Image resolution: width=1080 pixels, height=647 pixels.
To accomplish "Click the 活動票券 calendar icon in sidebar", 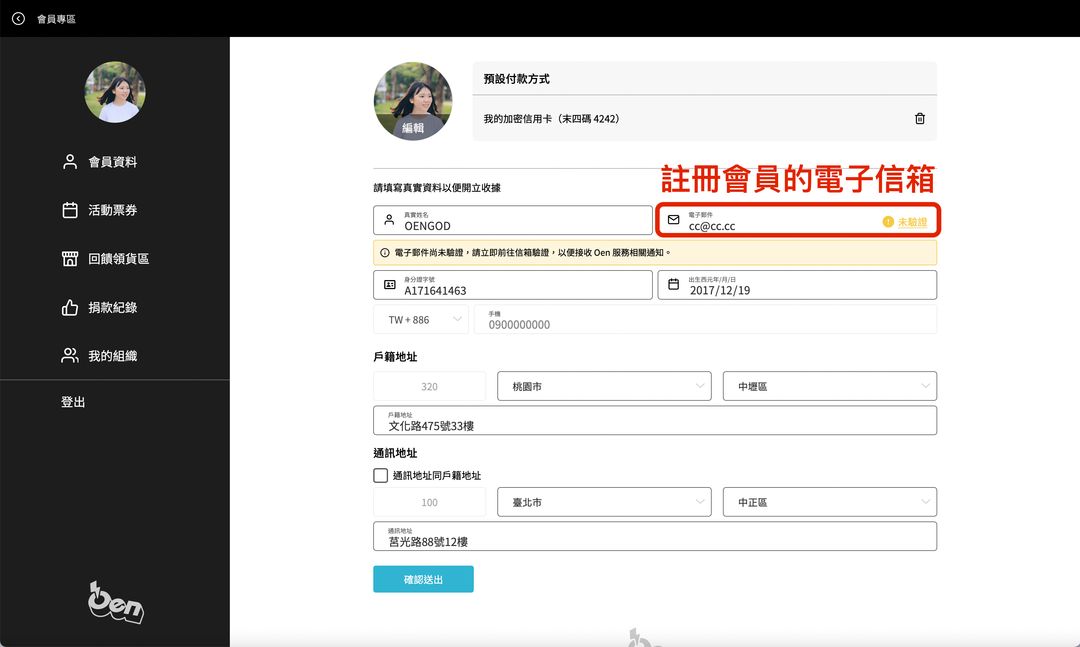I will click(70, 210).
